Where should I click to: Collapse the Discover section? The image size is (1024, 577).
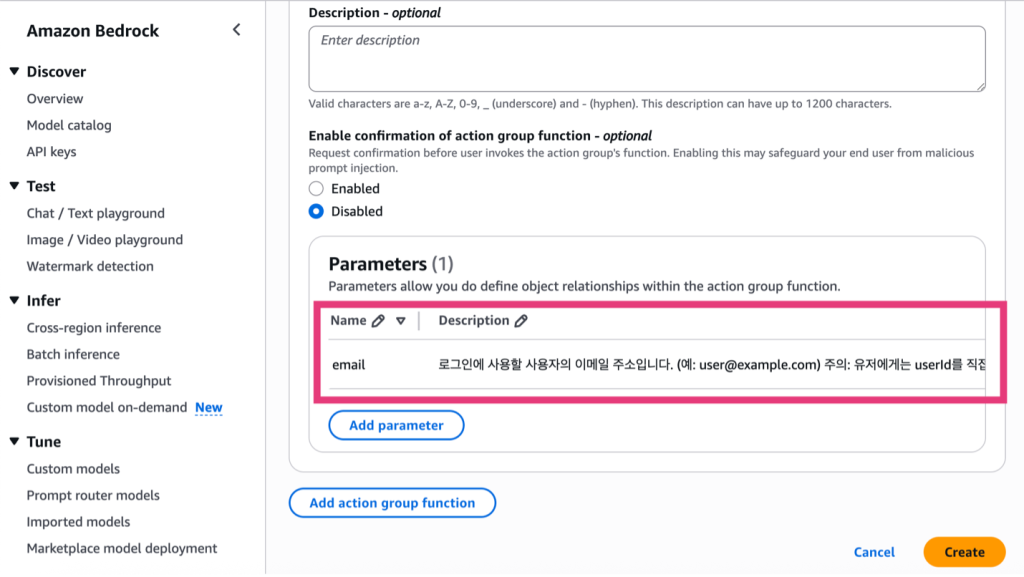[15, 71]
